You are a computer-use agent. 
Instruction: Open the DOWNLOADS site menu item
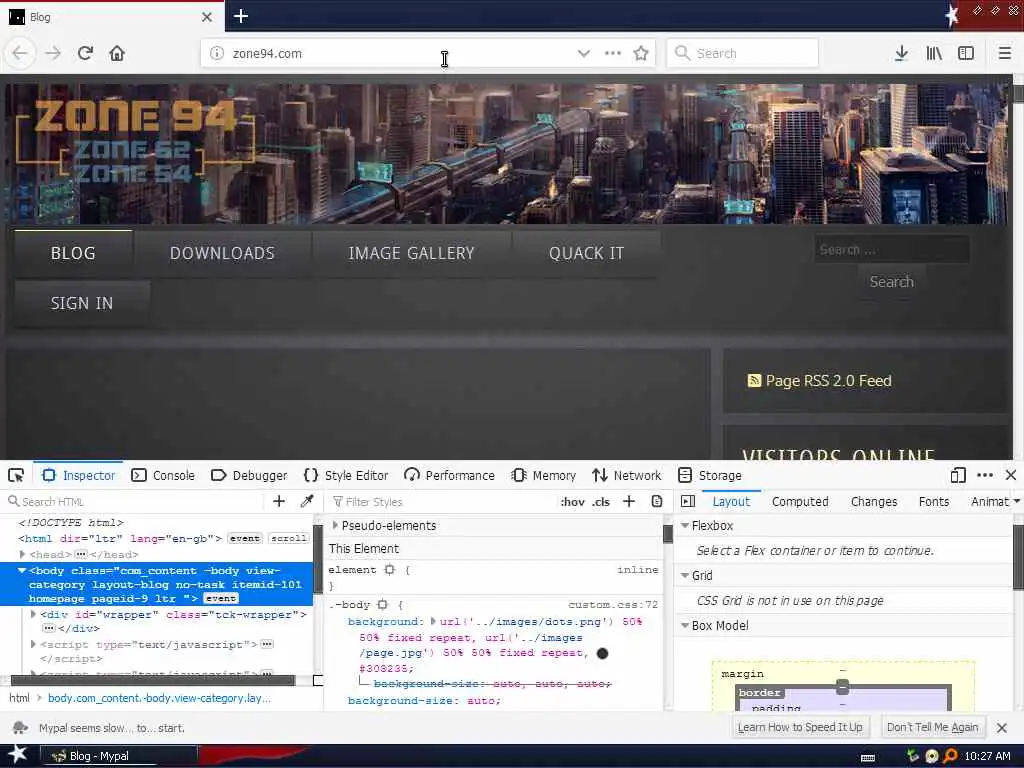click(222, 253)
